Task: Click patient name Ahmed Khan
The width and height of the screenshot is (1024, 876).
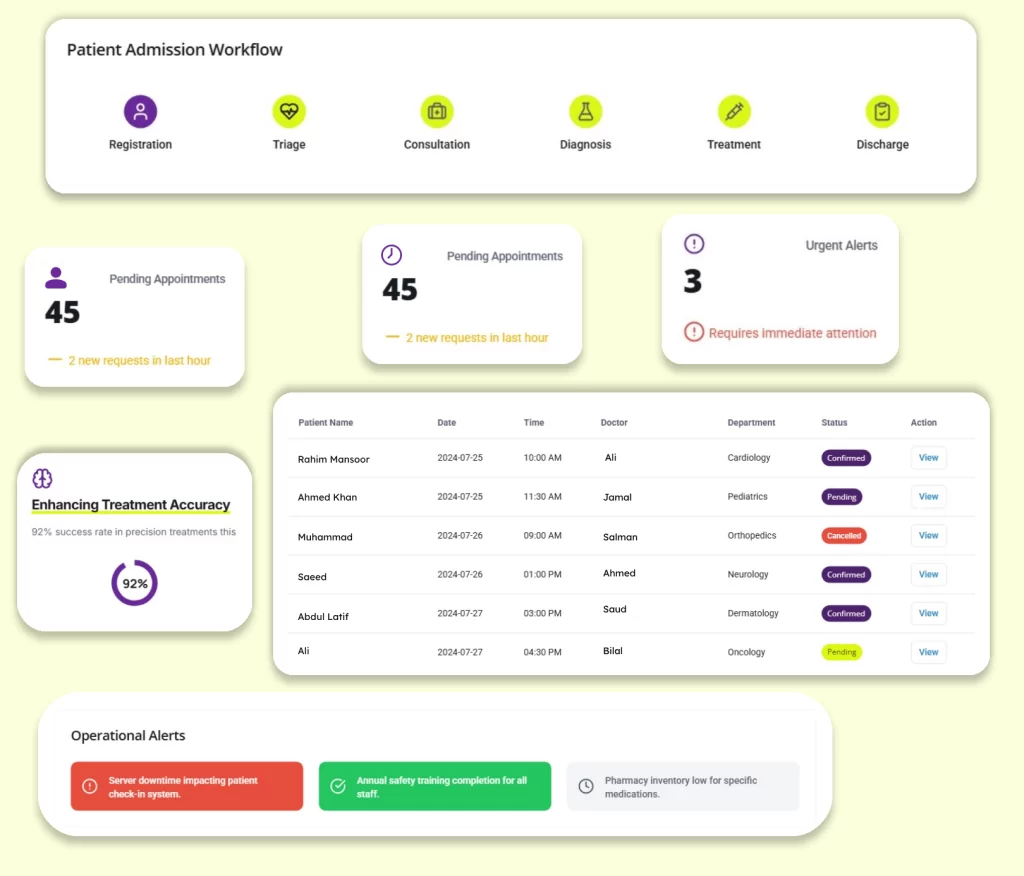Action: 327,497
